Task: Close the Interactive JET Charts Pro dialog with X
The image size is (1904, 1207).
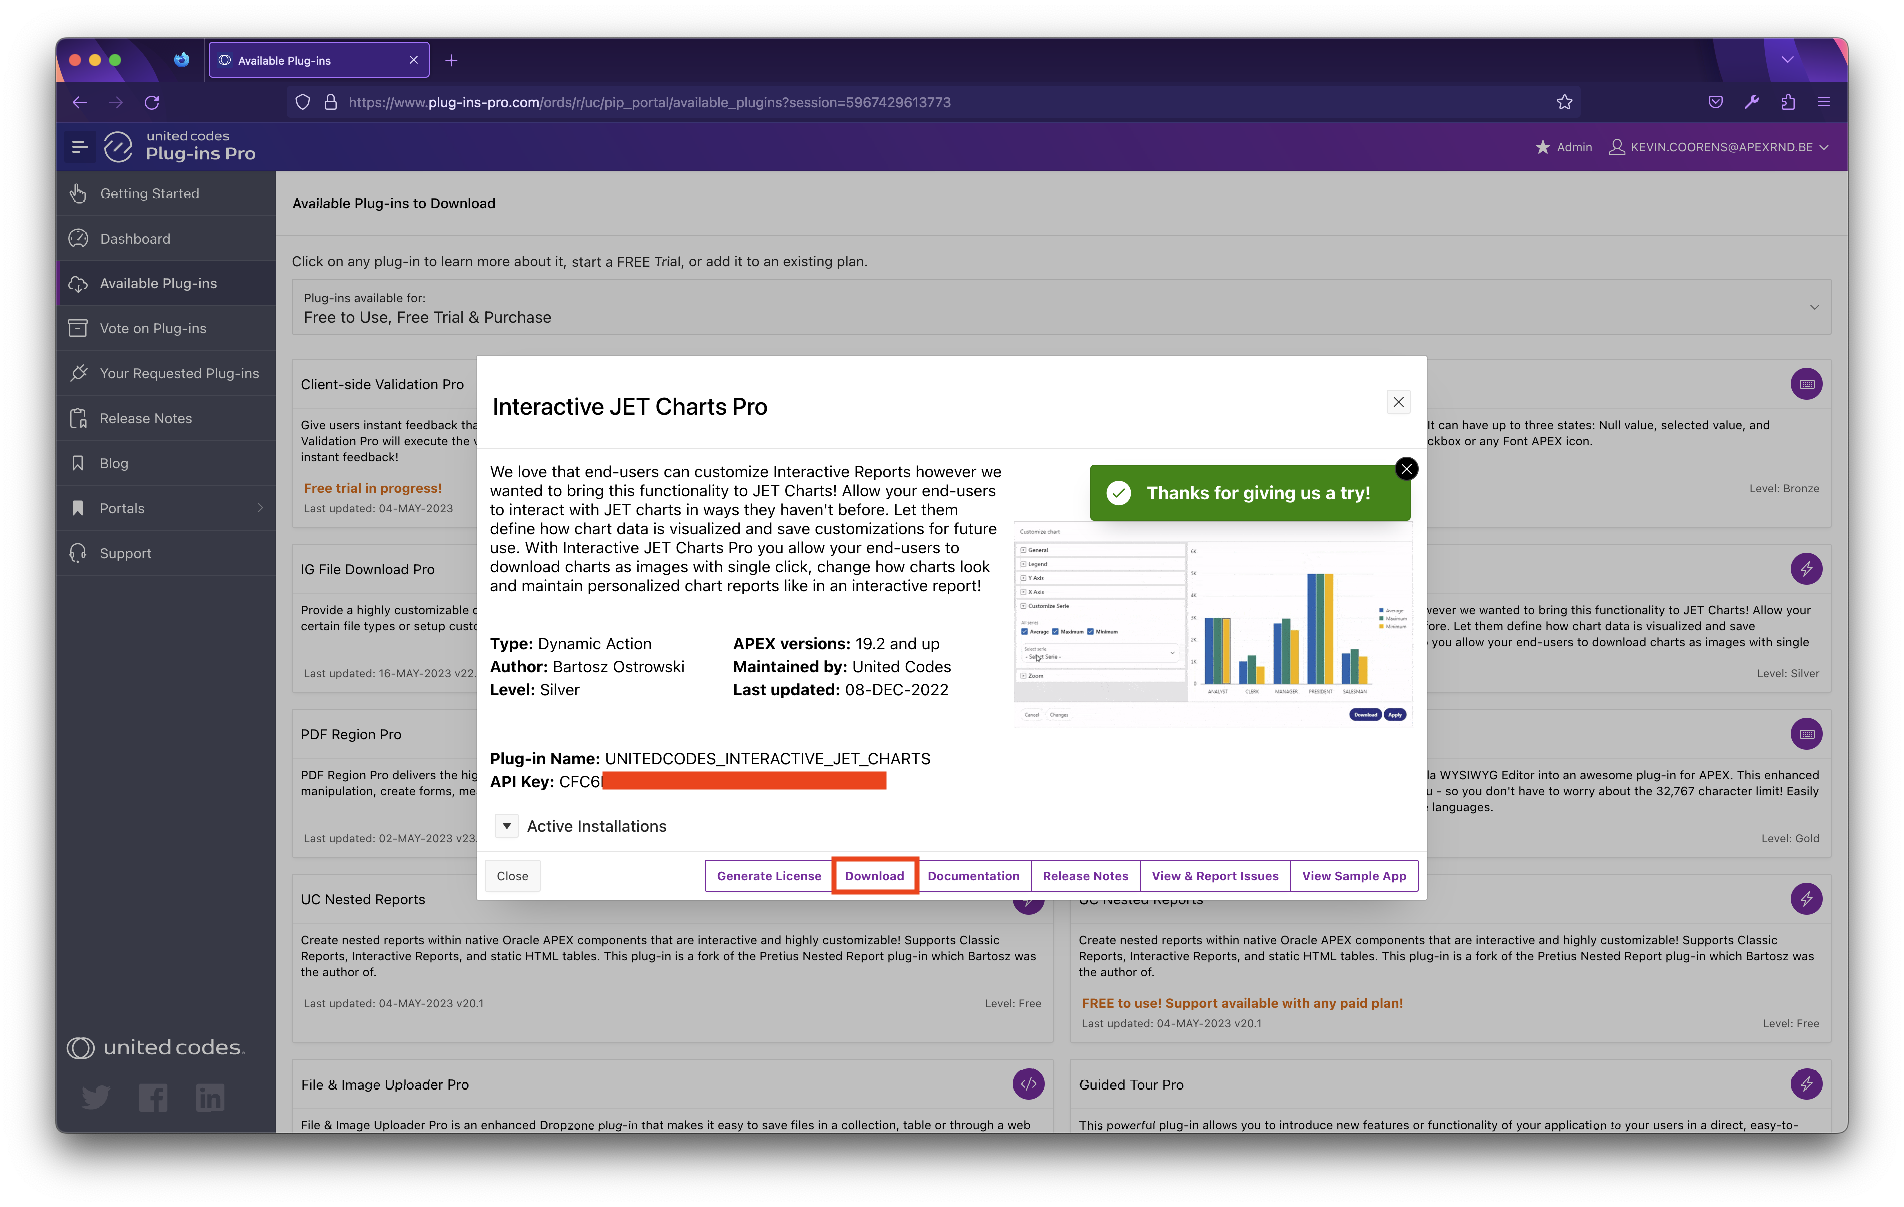Action: pyautogui.click(x=1399, y=402)
